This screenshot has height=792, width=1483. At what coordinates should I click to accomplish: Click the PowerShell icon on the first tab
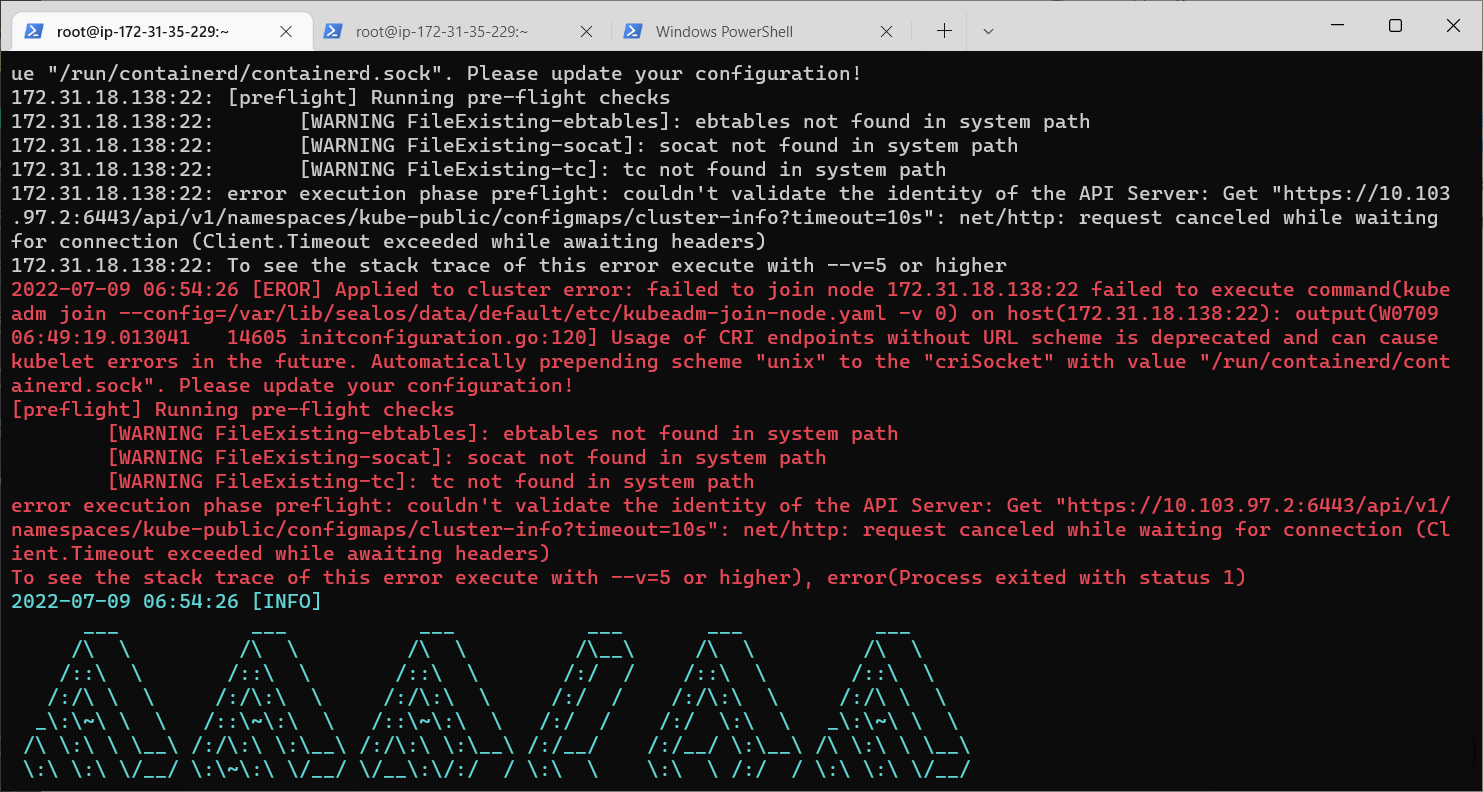coord(35,31)
